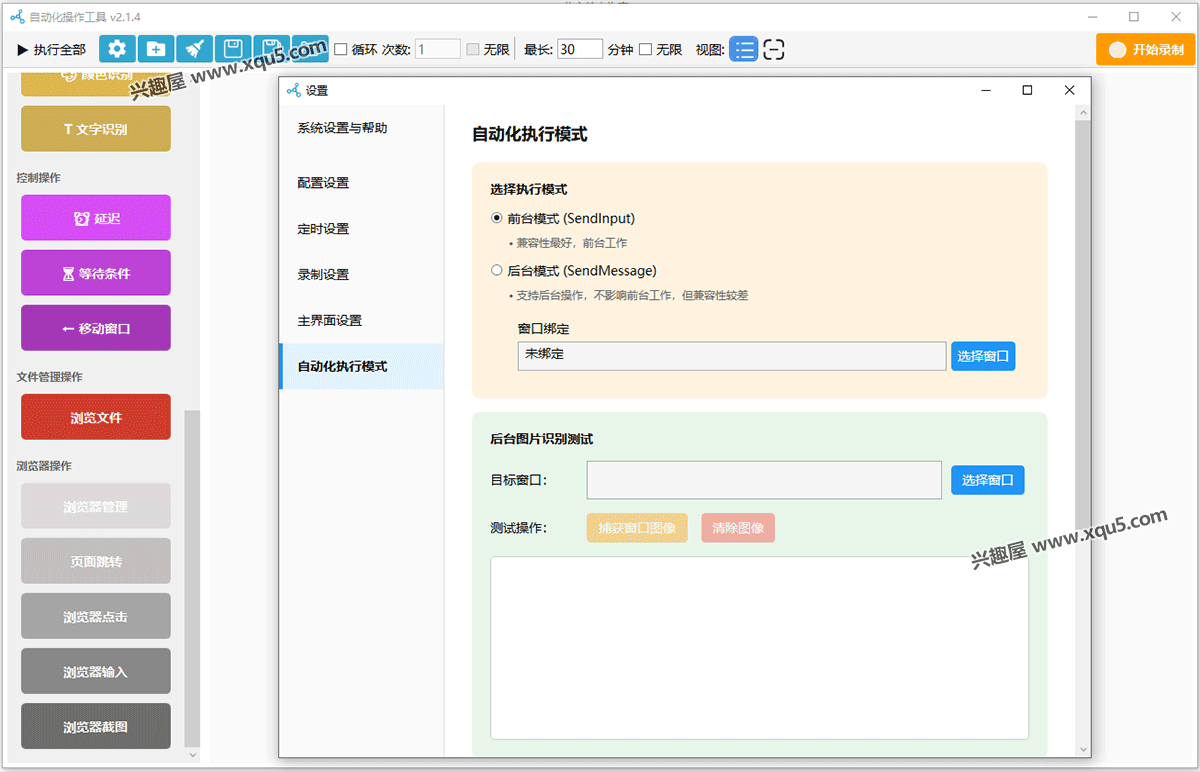Click the new folder plus icon

[156, 49]
